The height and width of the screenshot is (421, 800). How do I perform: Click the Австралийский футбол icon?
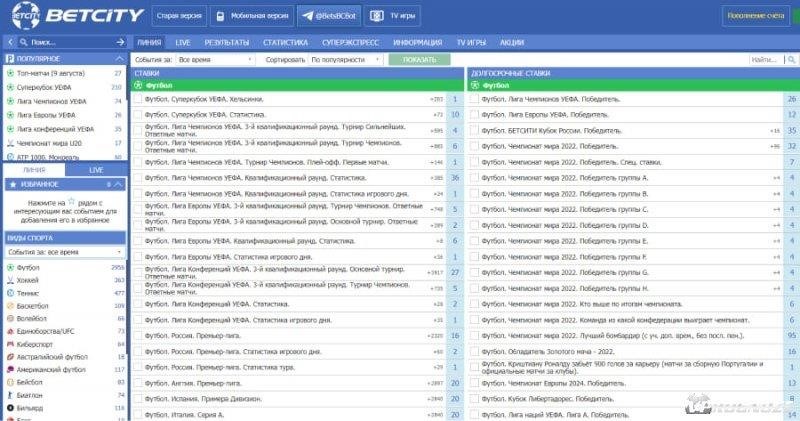[10, 357]
